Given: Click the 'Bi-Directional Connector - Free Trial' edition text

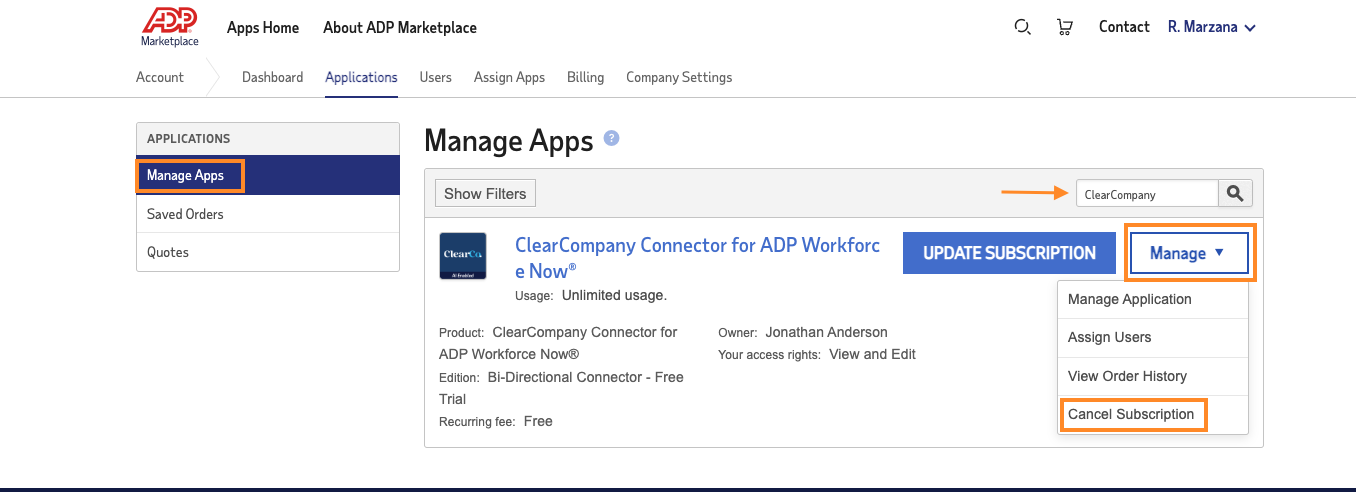Looking at the screenshot, I should point(561,388).
